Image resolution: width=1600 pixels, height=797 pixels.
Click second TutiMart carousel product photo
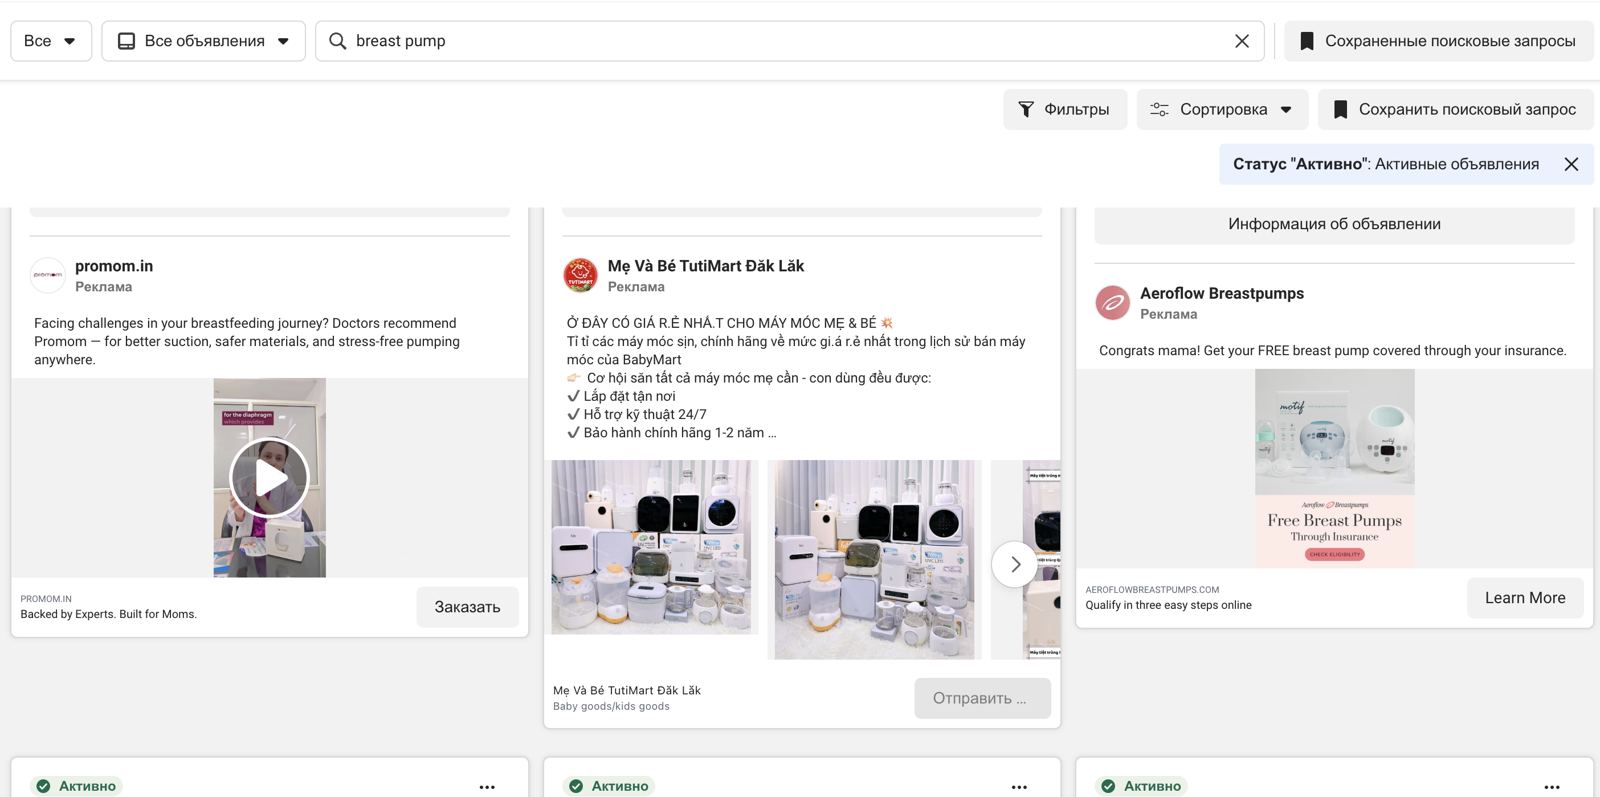pyautogui.click(x=875, y=559)
